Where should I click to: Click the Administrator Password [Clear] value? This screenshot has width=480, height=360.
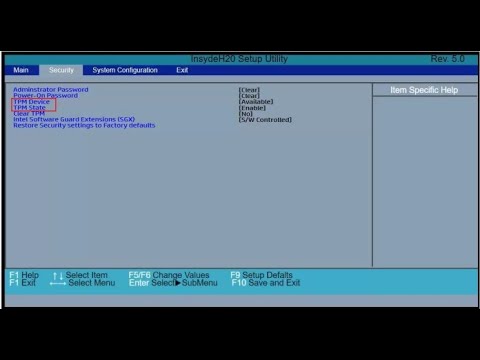click(249, 90)
